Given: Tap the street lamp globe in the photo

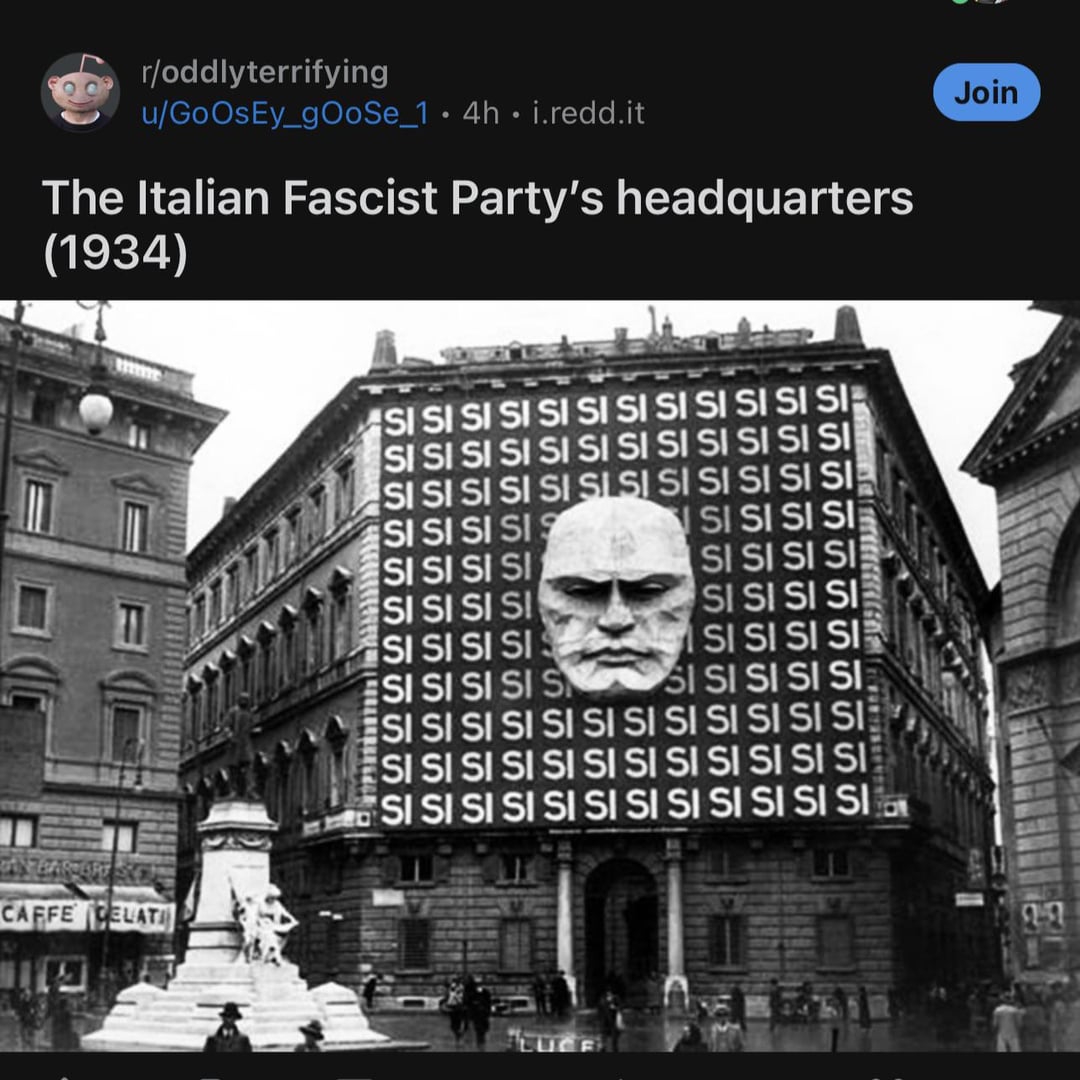Looking at the screenshot, I should click(x=96, y=409).
